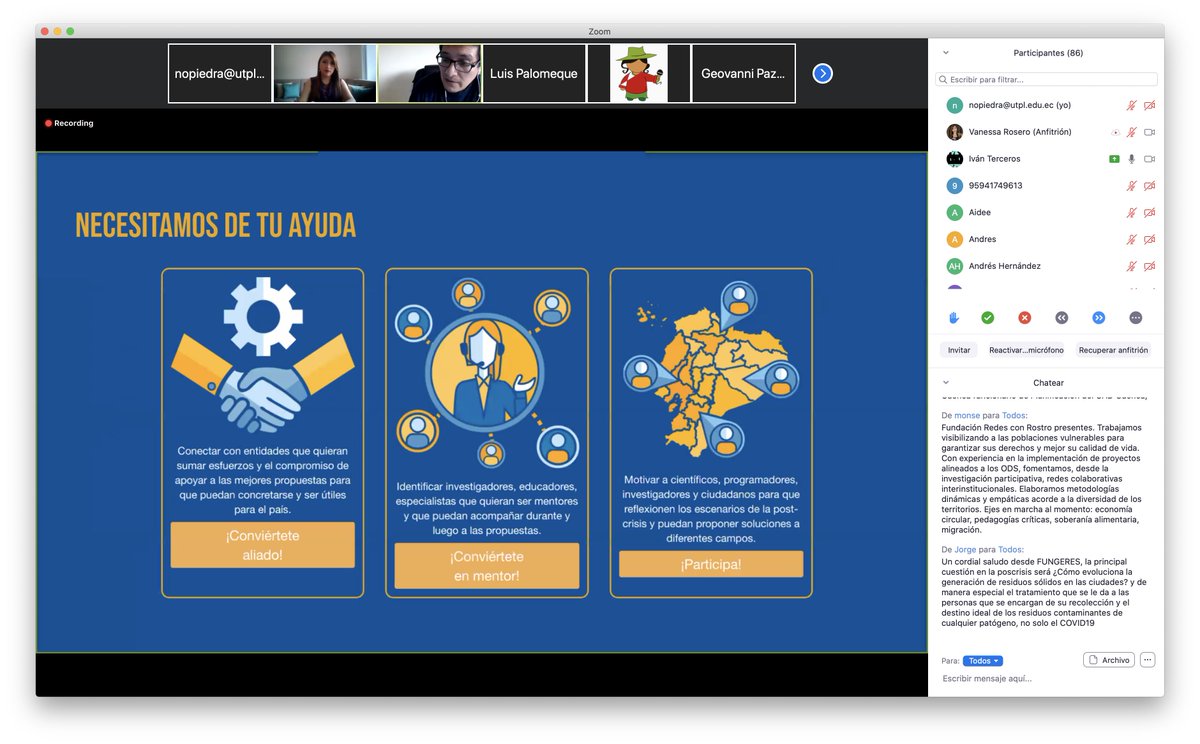Select participant Andrés Hernández in list

(1047, 266)
